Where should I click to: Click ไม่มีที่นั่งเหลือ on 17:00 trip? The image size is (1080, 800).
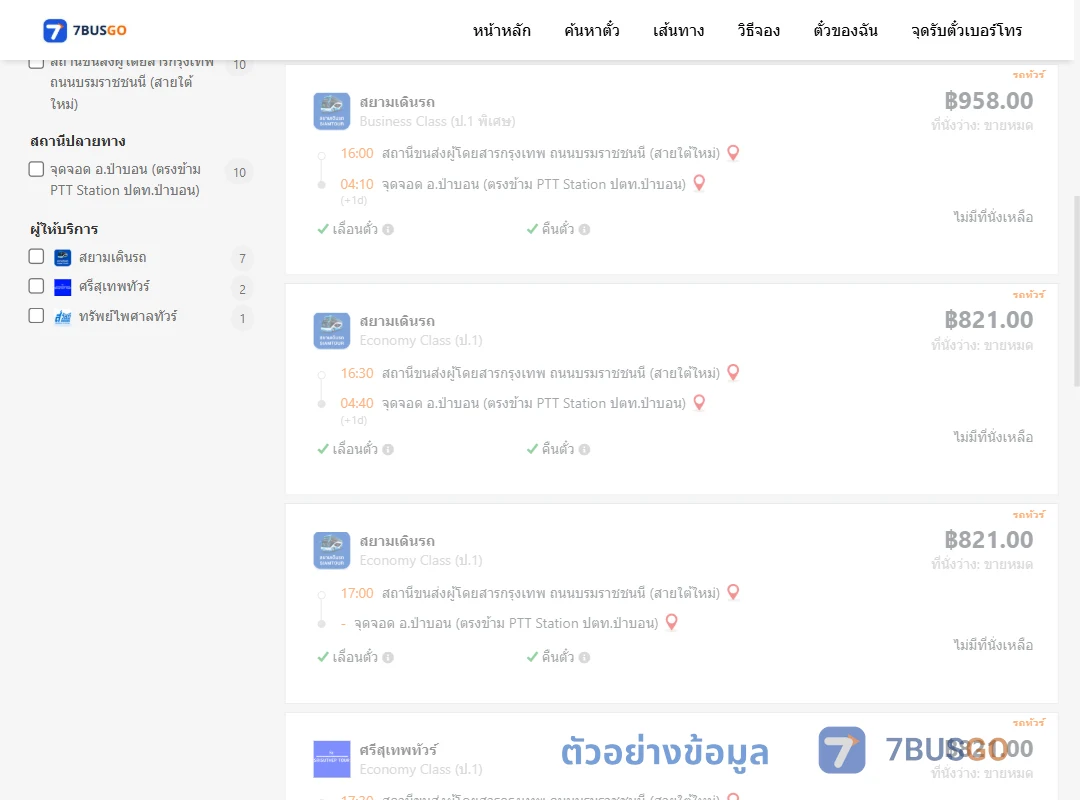pyautogui.click(x=993, y=645)
